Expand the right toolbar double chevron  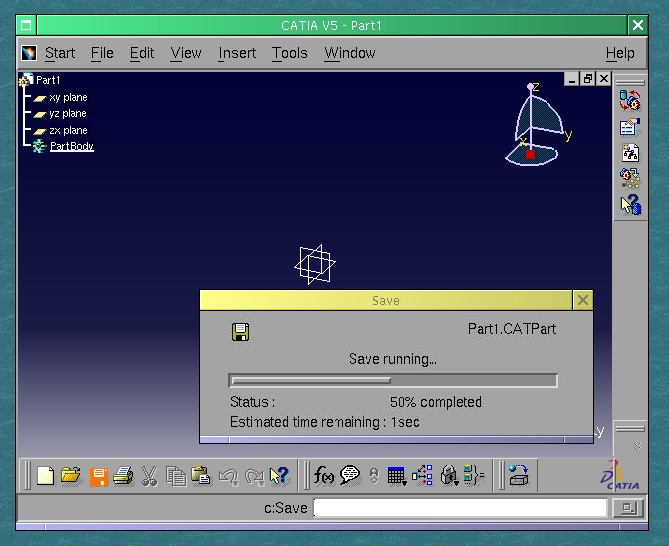637,447
